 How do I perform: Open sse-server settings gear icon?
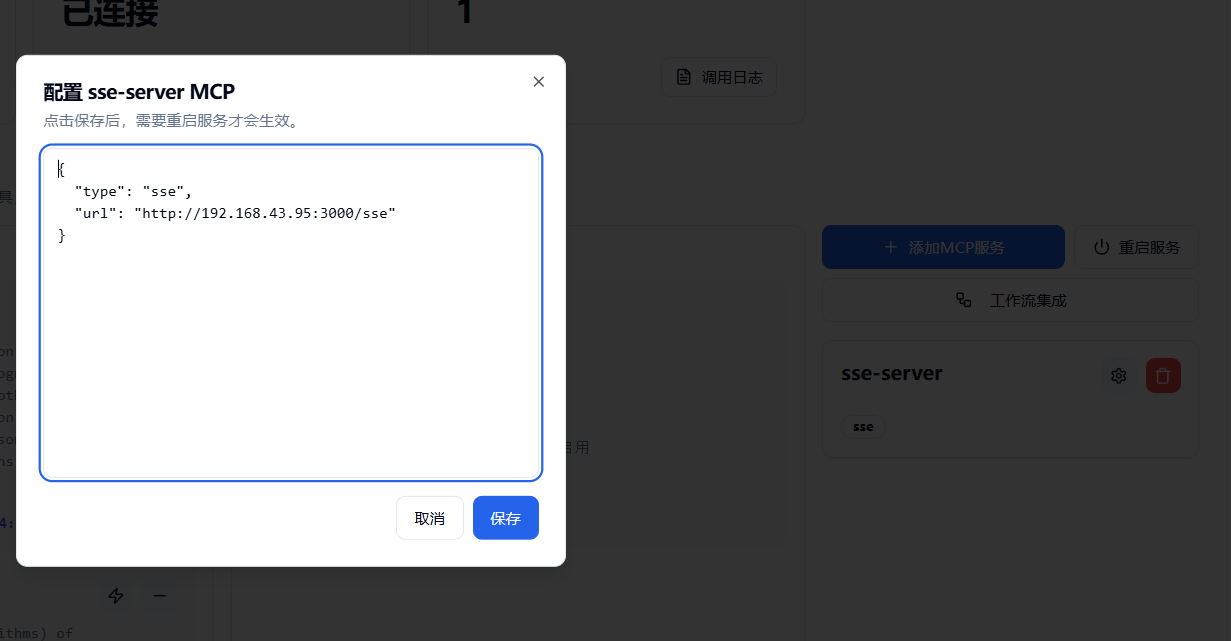1119,376
